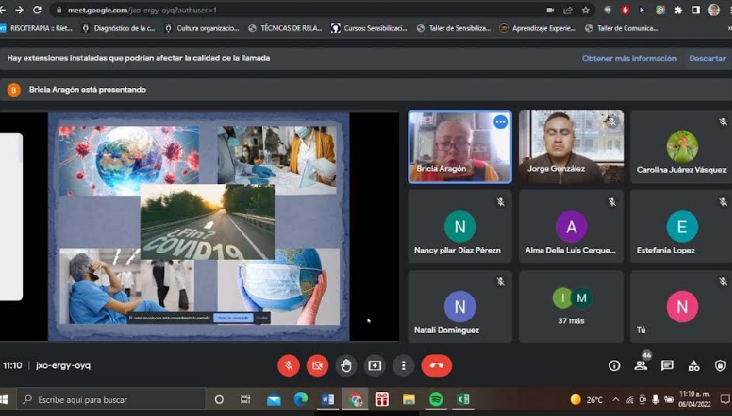Open the meeting details info icon
Image resolution: width=732 pixels, height=416 pixels.
click(614, 366)
